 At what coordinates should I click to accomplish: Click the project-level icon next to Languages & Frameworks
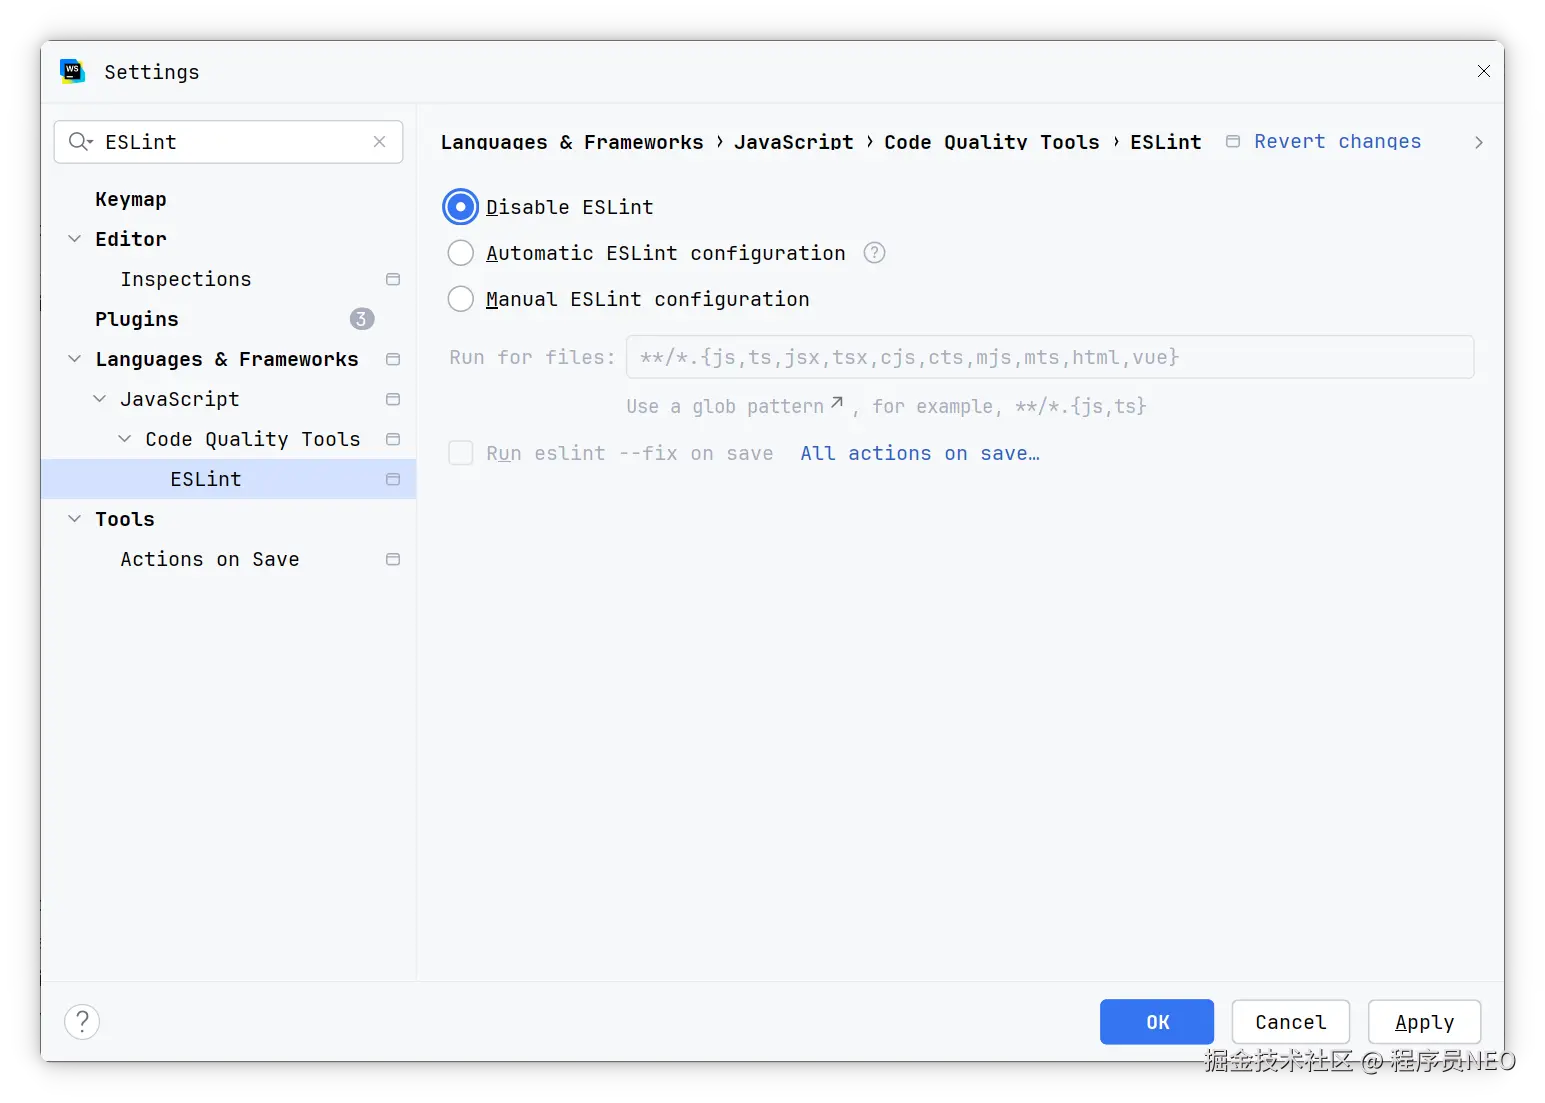(393, 359)
